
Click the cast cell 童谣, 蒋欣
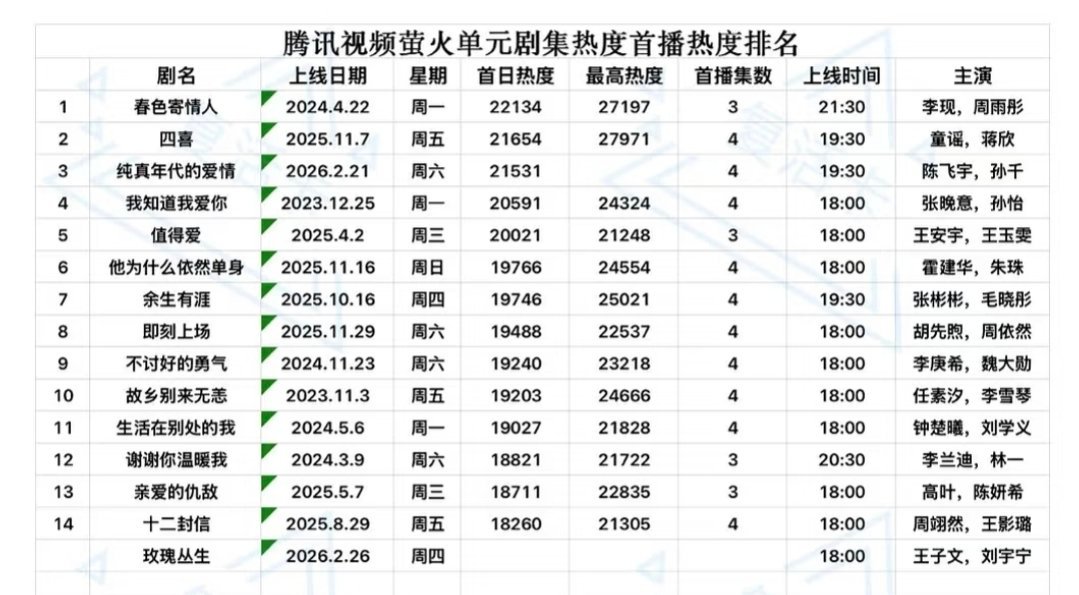(972, 139)
